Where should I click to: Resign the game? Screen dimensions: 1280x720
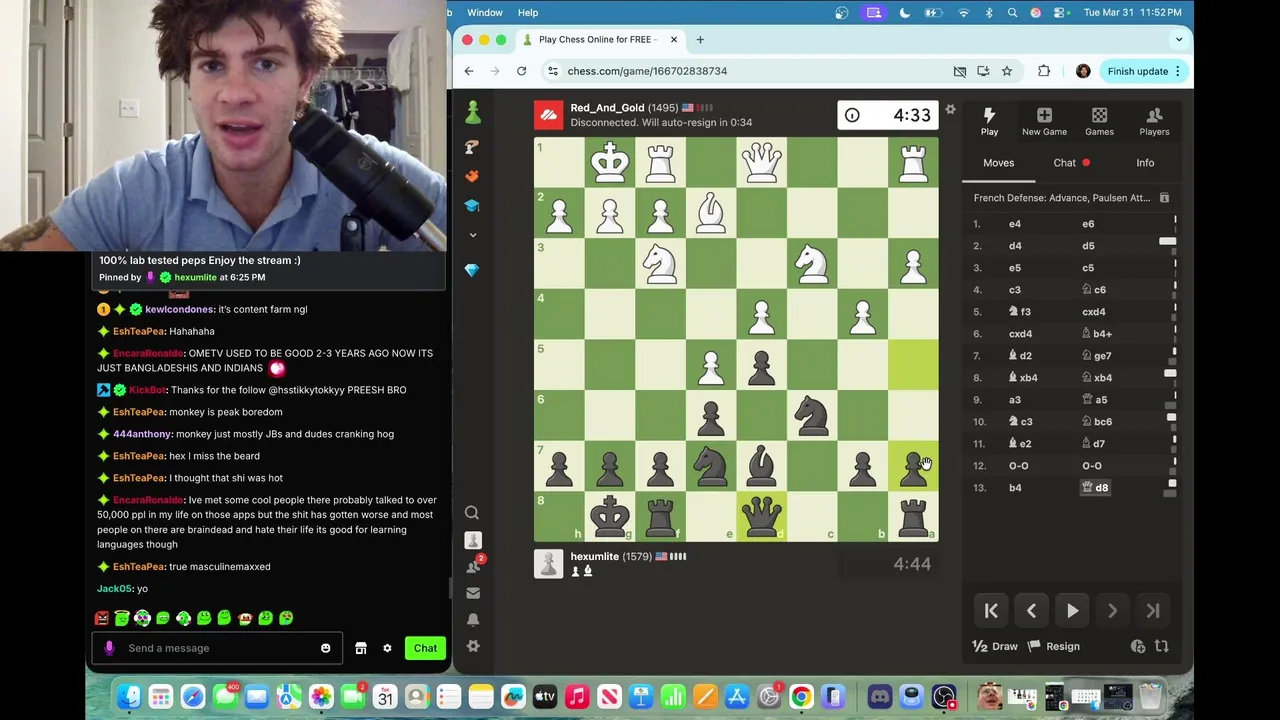(x=1054, y=646)
